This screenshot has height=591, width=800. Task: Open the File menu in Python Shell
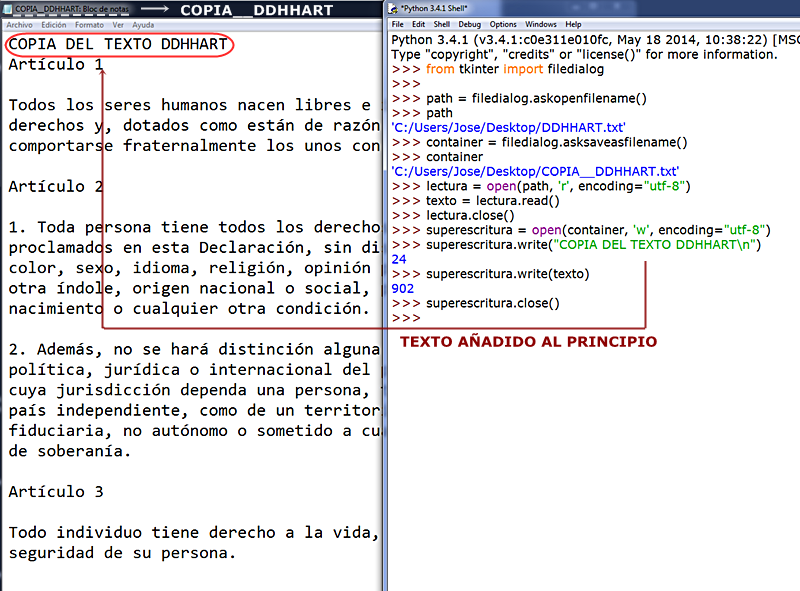tap(397, 23)
